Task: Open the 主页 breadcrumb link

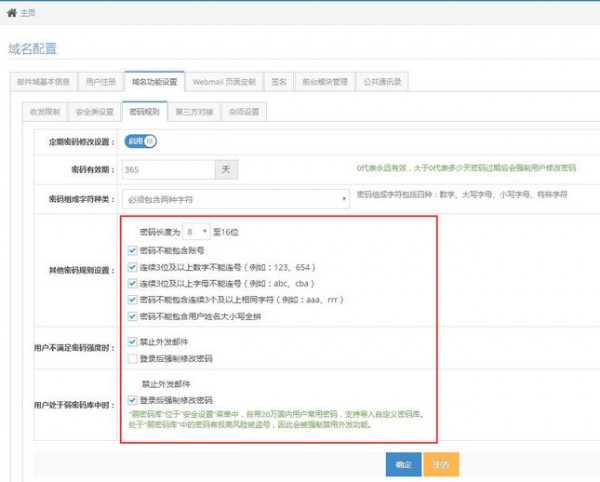Action: point(28,13)
